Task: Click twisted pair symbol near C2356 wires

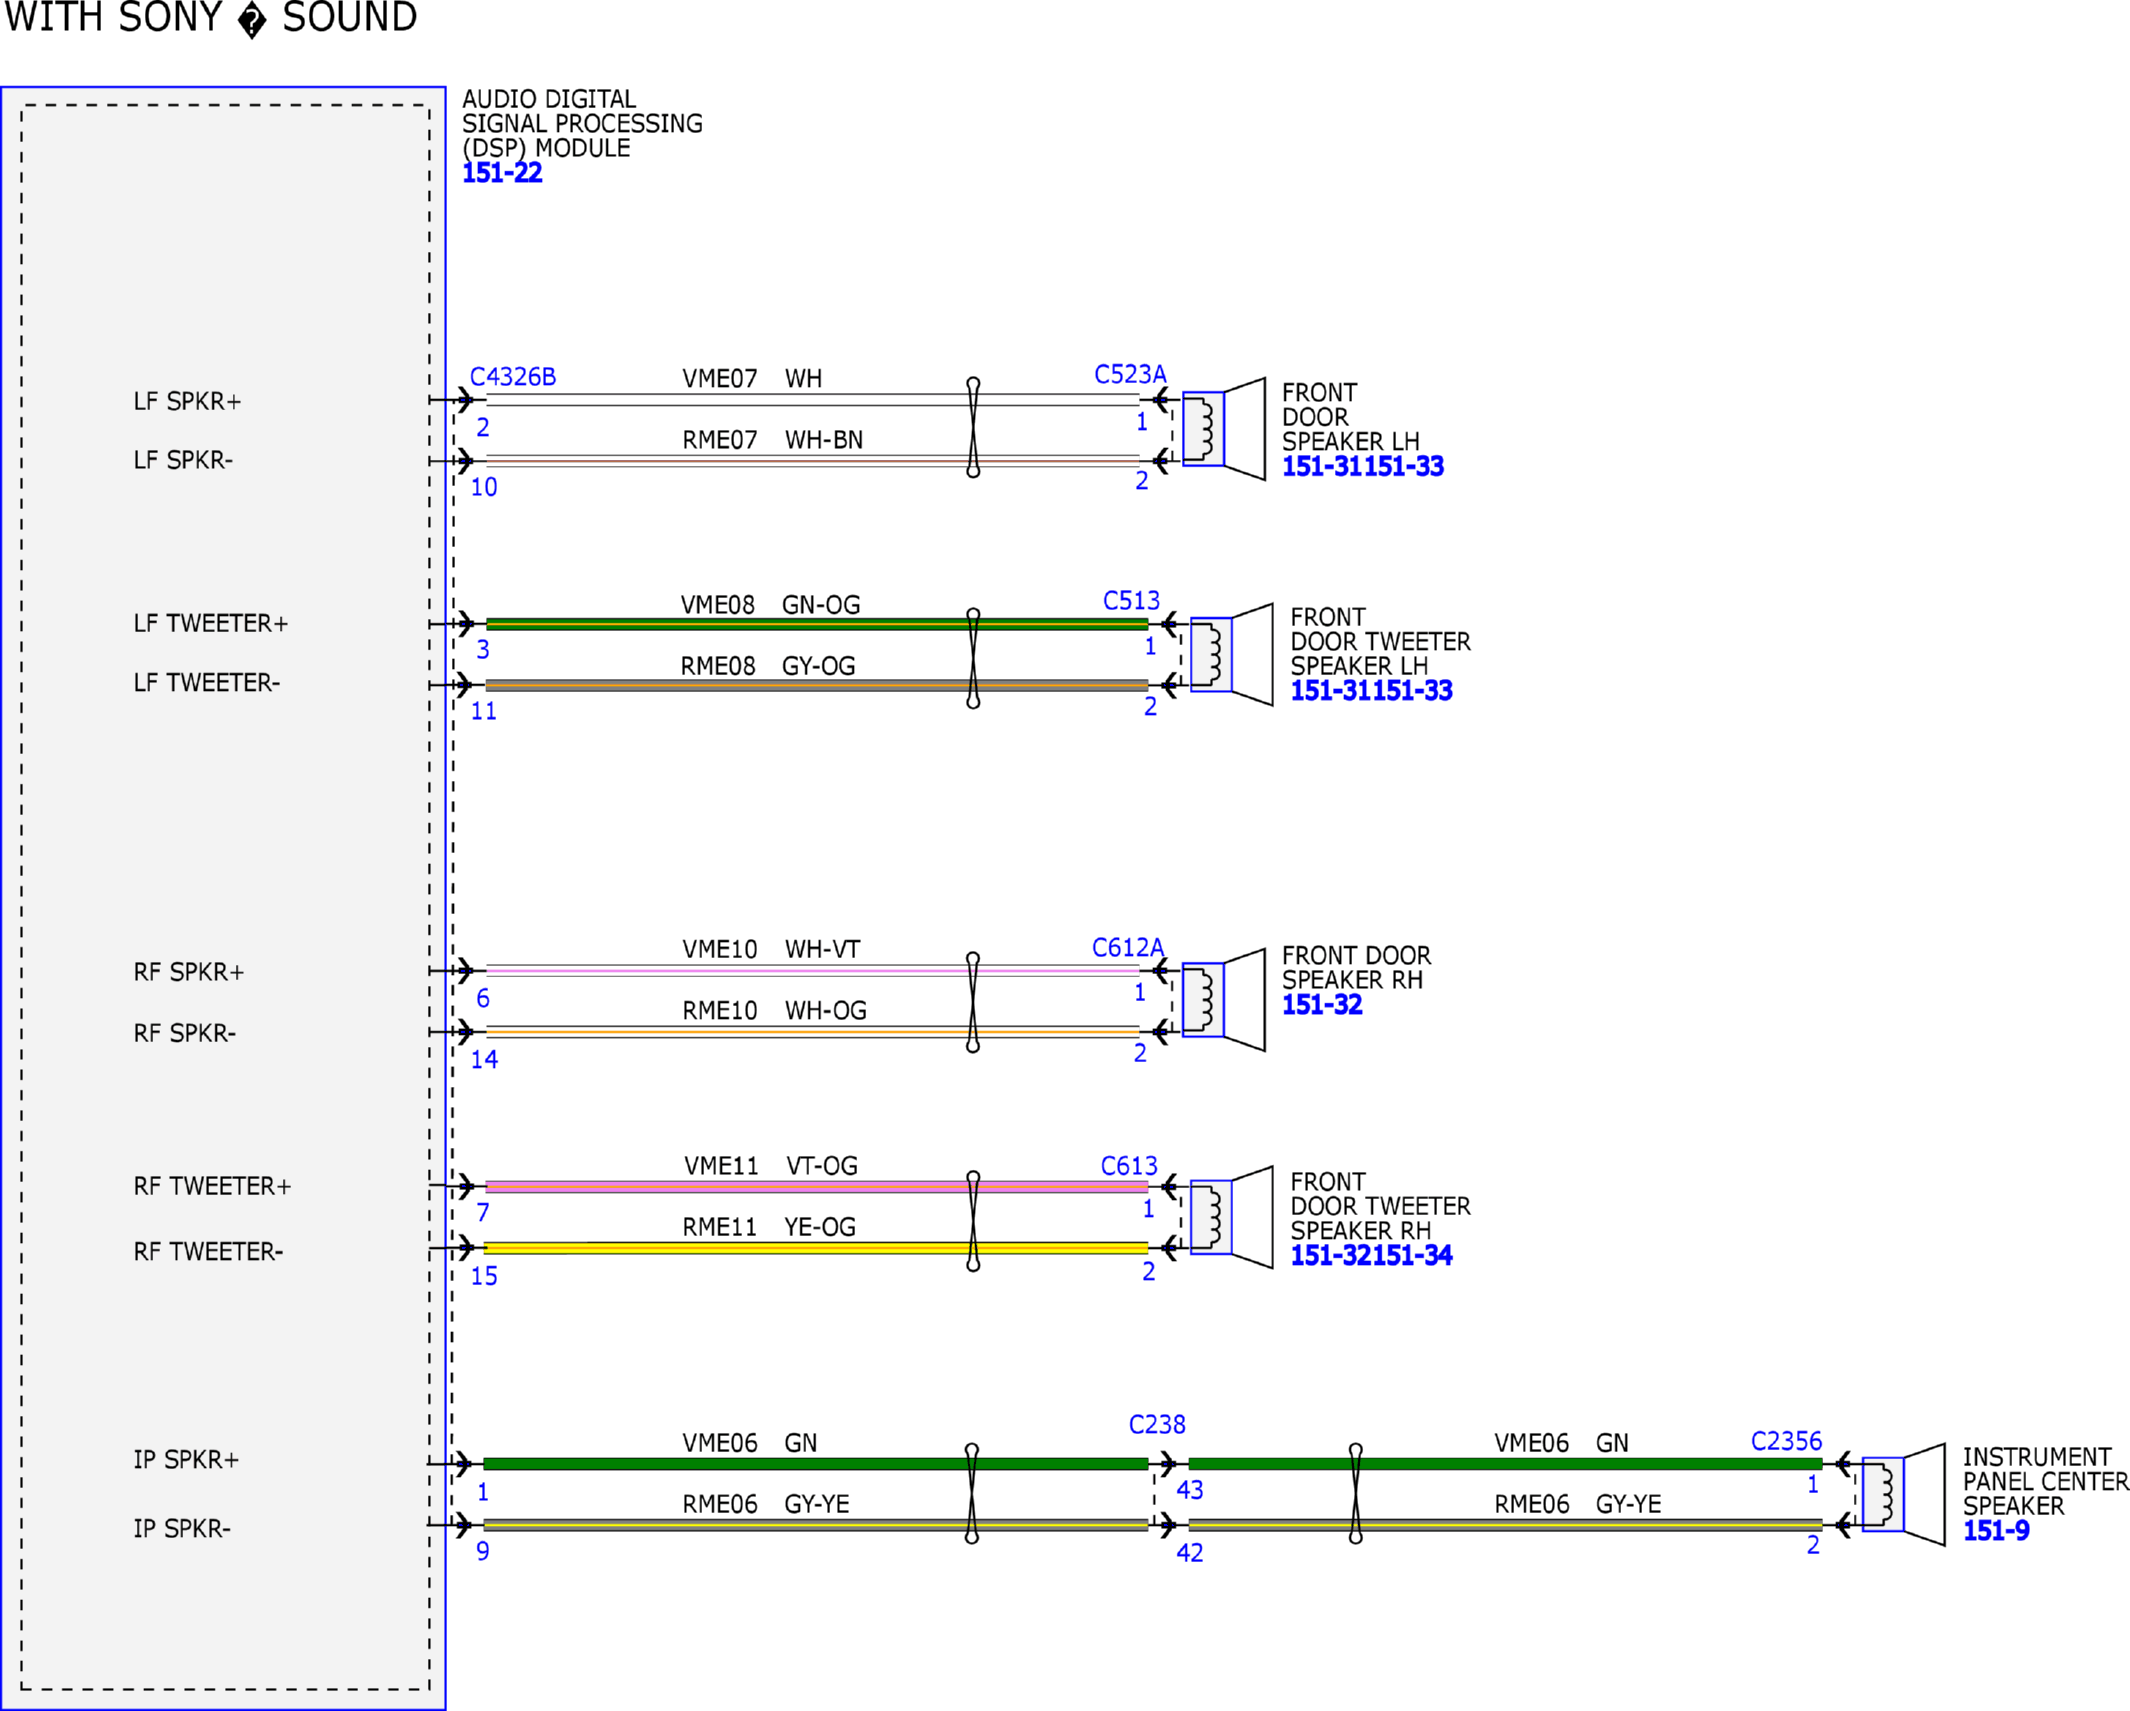Action: coord(1355,1493)
